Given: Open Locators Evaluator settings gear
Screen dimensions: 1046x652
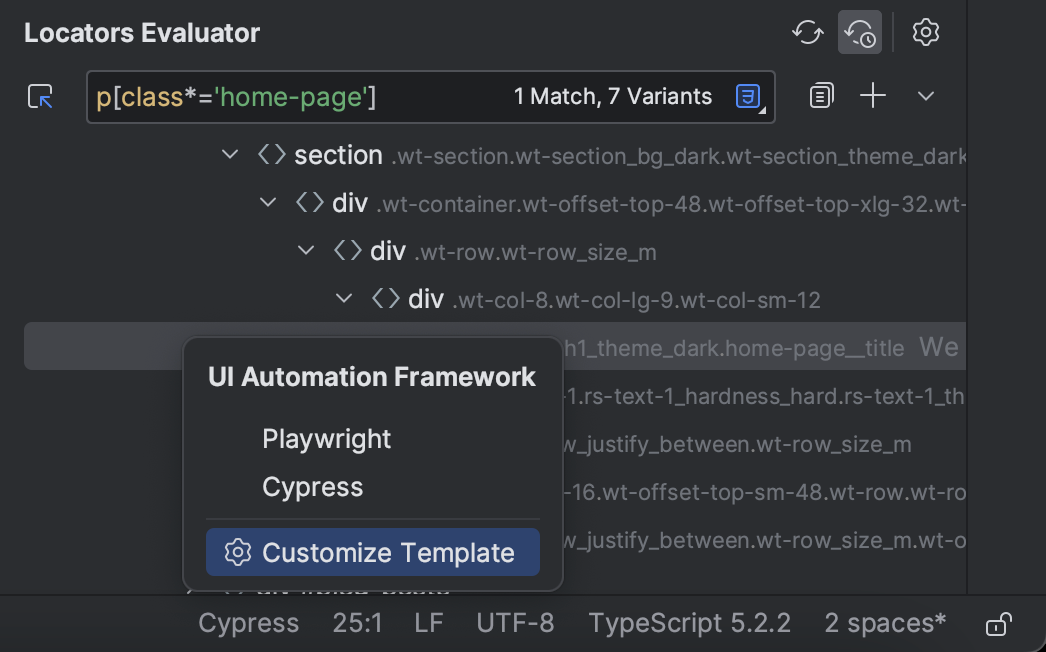Looking at the screenshot, I should click(x=925, y=32).
